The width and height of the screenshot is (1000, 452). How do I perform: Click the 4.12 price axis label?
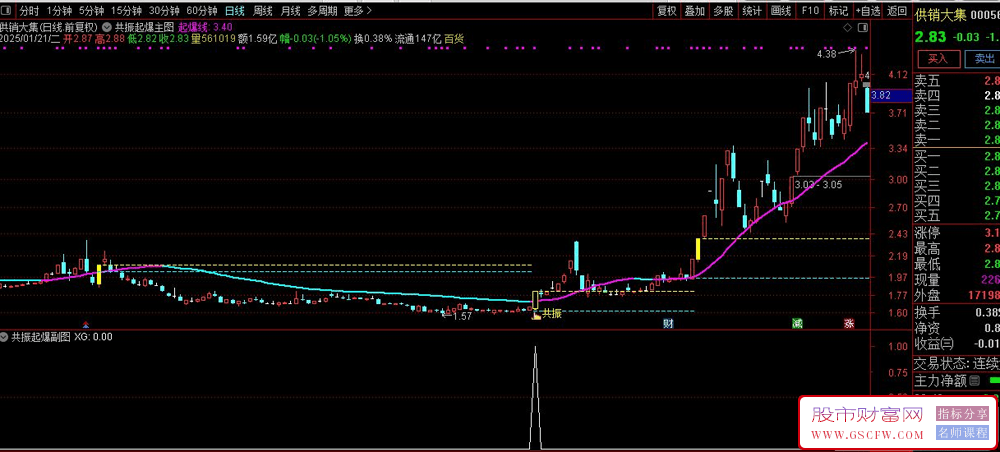[897, 75]
